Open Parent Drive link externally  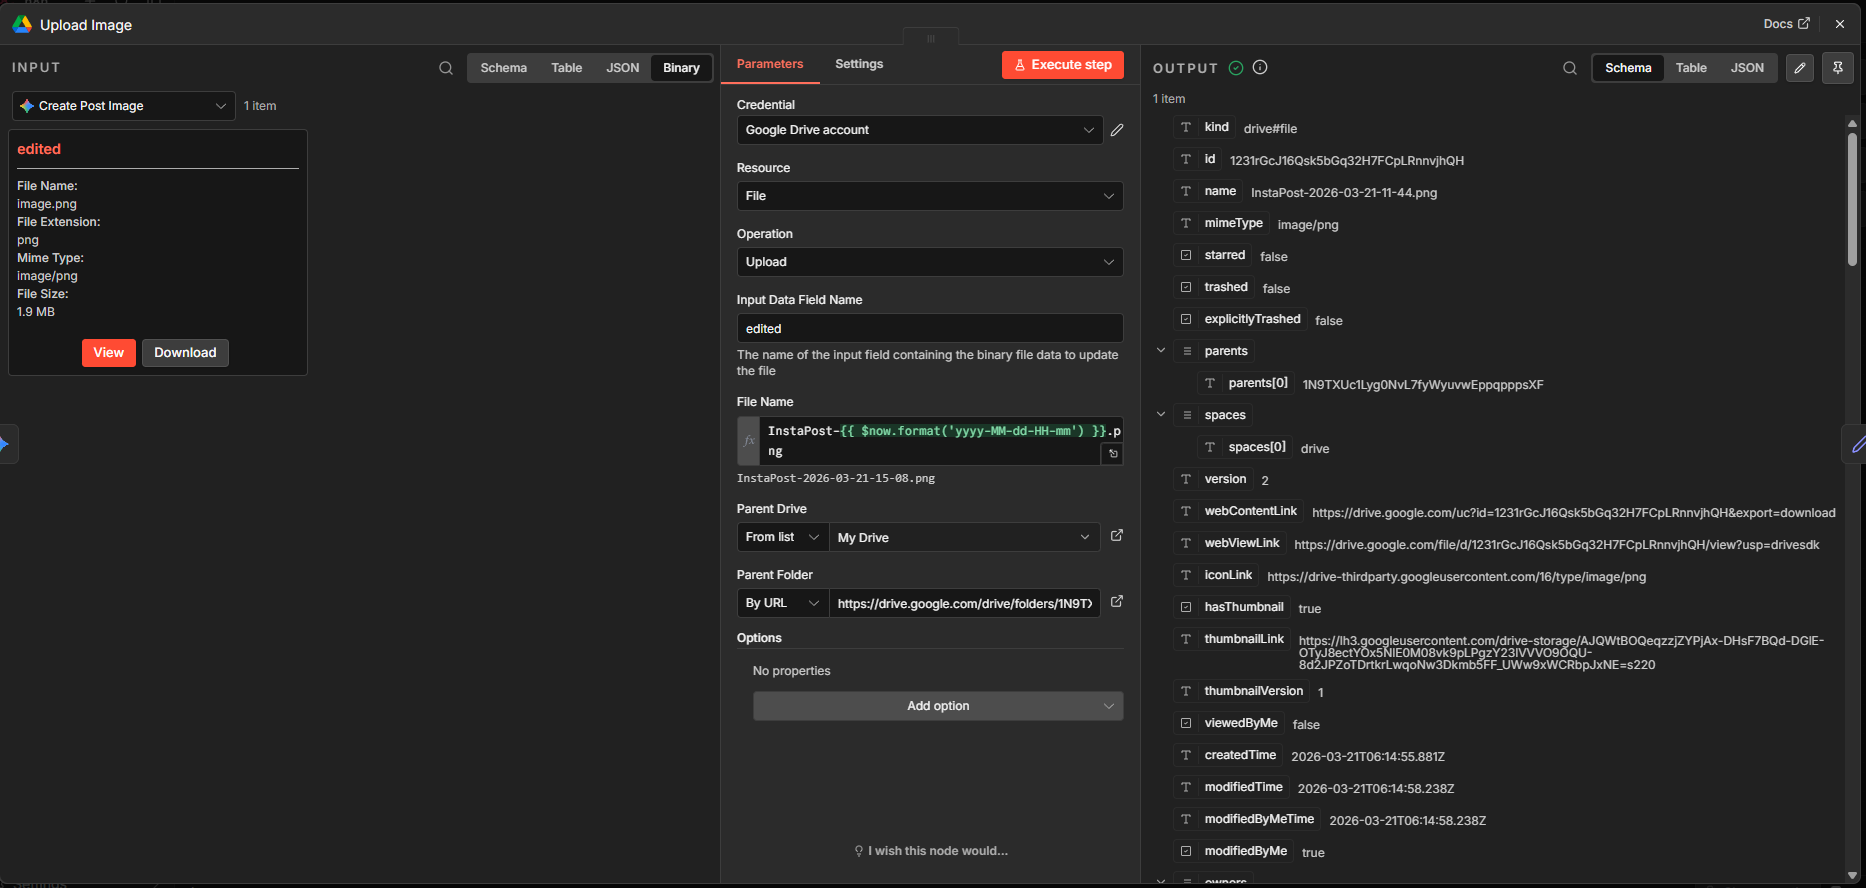pos(1117,536)
